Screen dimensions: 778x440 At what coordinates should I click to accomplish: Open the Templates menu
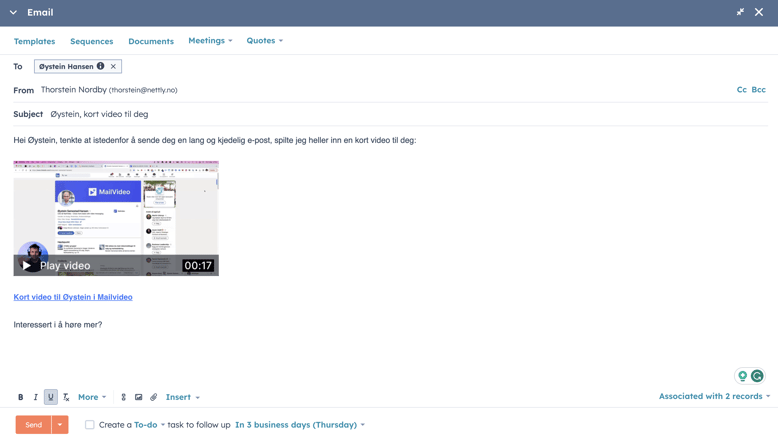point(34,41)
